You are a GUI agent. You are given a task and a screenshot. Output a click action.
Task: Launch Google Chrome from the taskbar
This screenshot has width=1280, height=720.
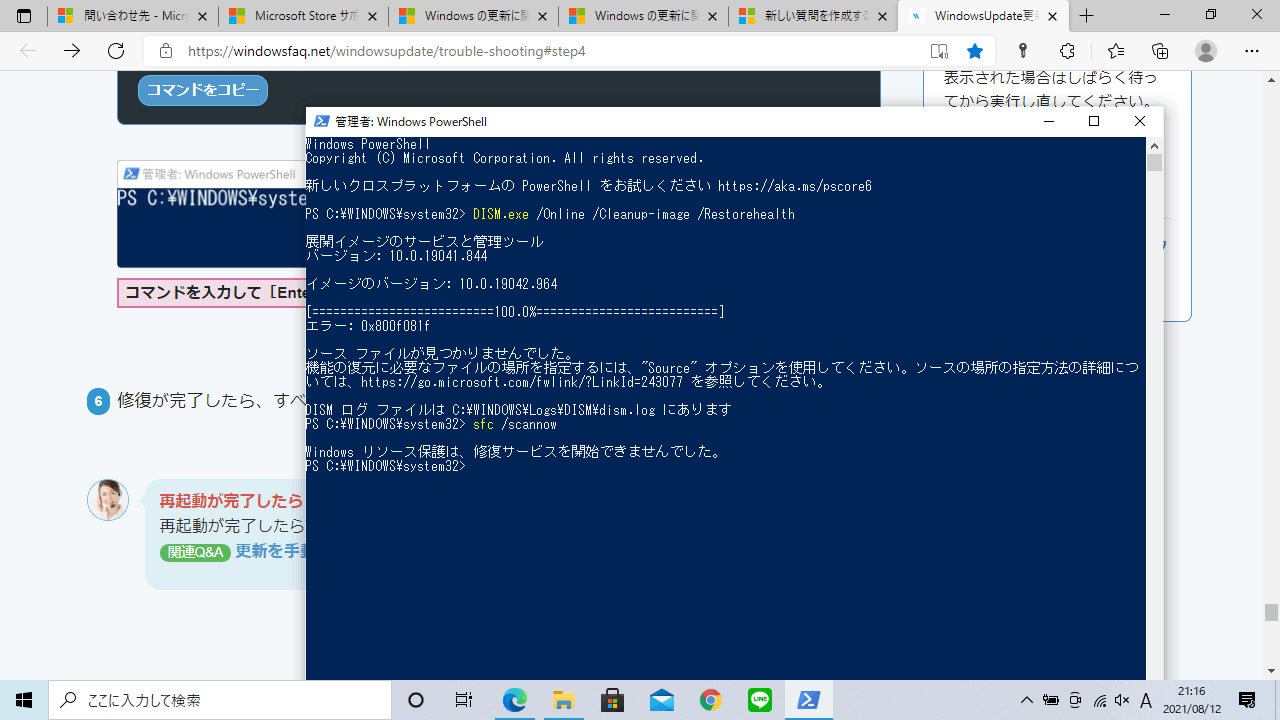pos(710,700)
